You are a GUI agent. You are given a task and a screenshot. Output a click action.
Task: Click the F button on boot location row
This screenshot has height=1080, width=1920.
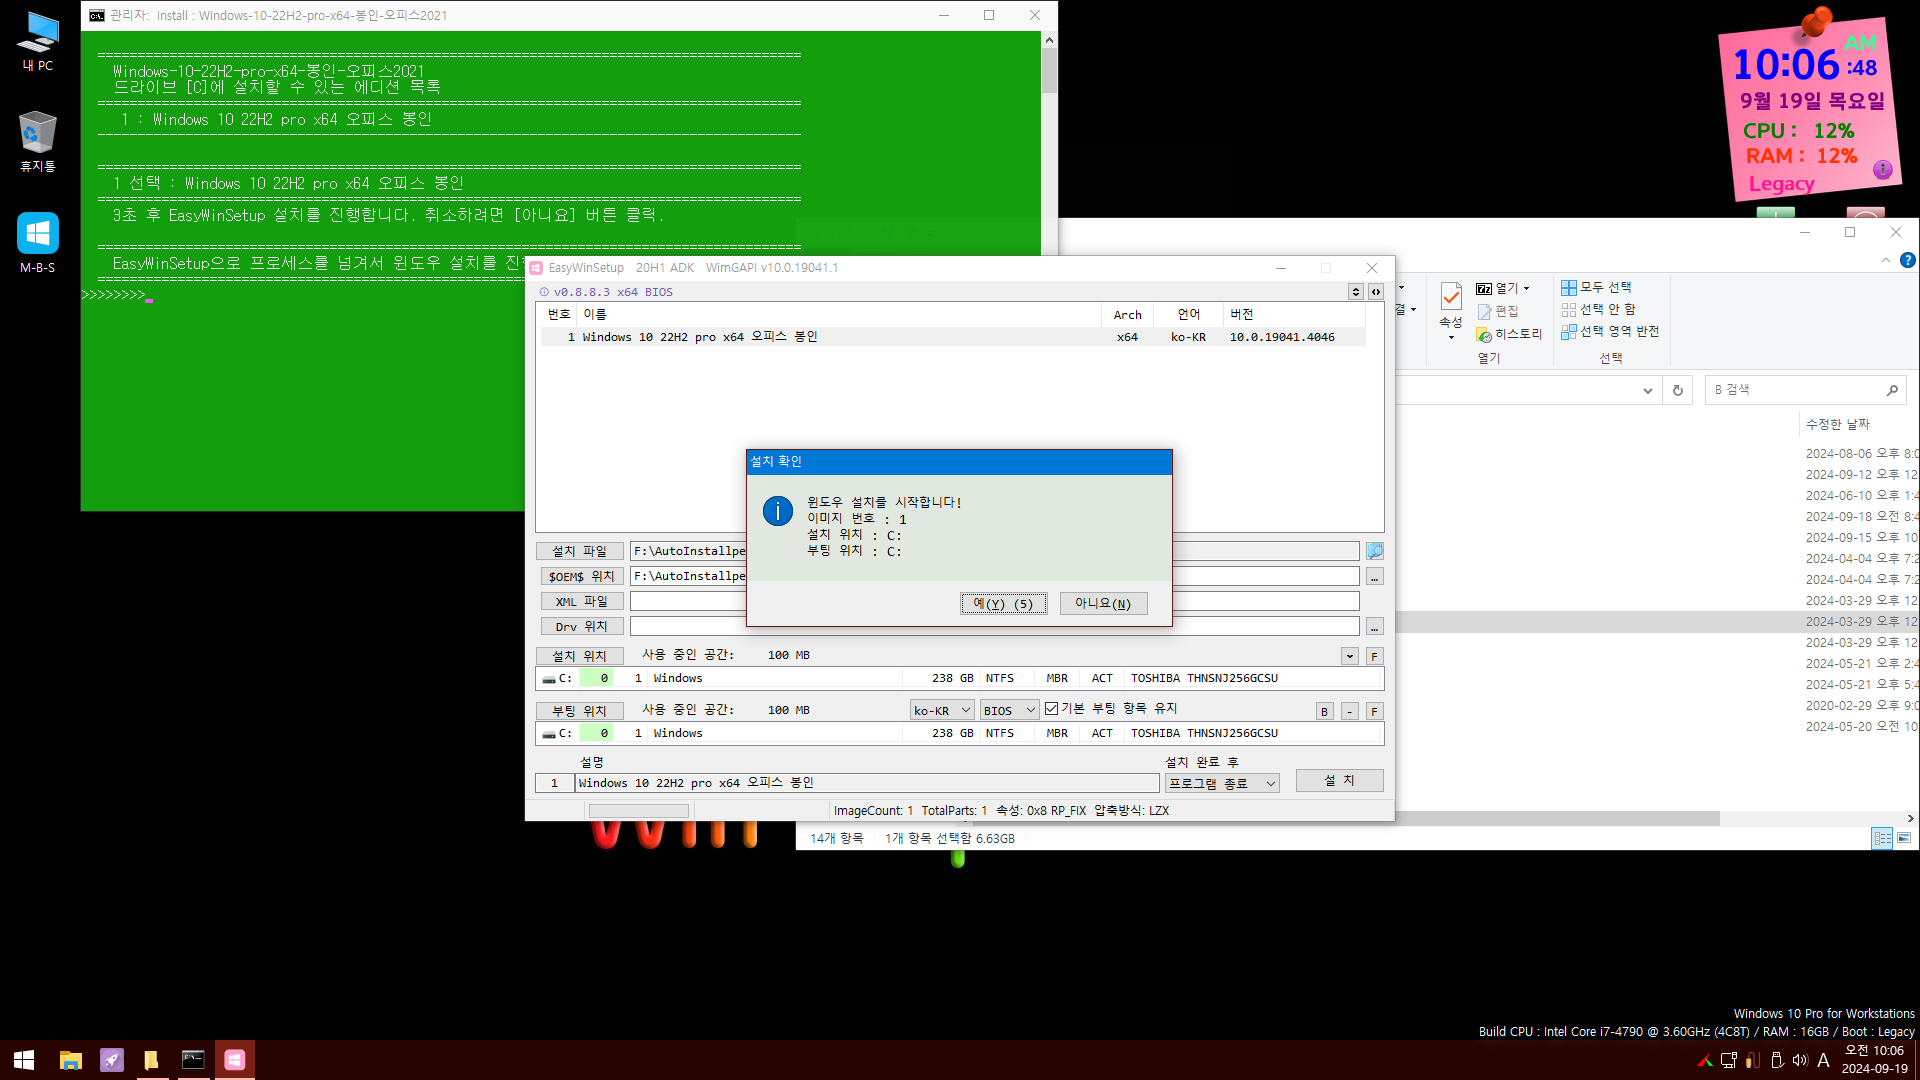1375,711
